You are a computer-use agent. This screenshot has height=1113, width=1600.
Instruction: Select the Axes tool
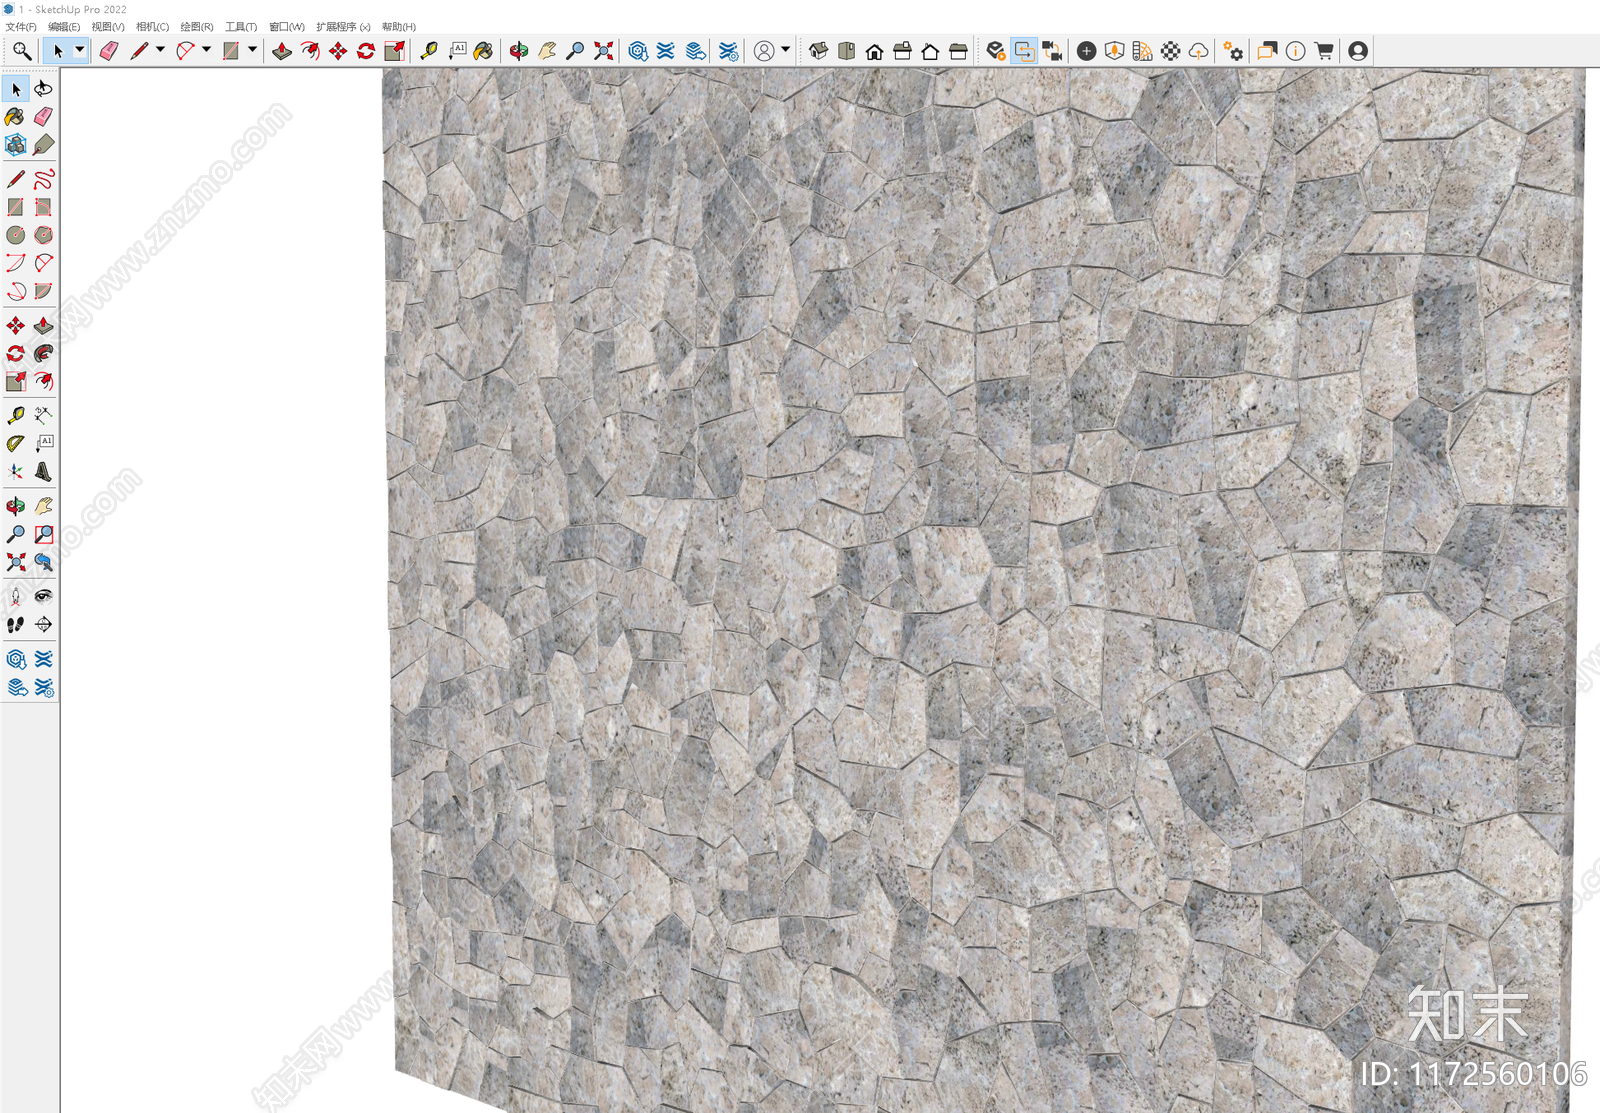tap(15, 471)
